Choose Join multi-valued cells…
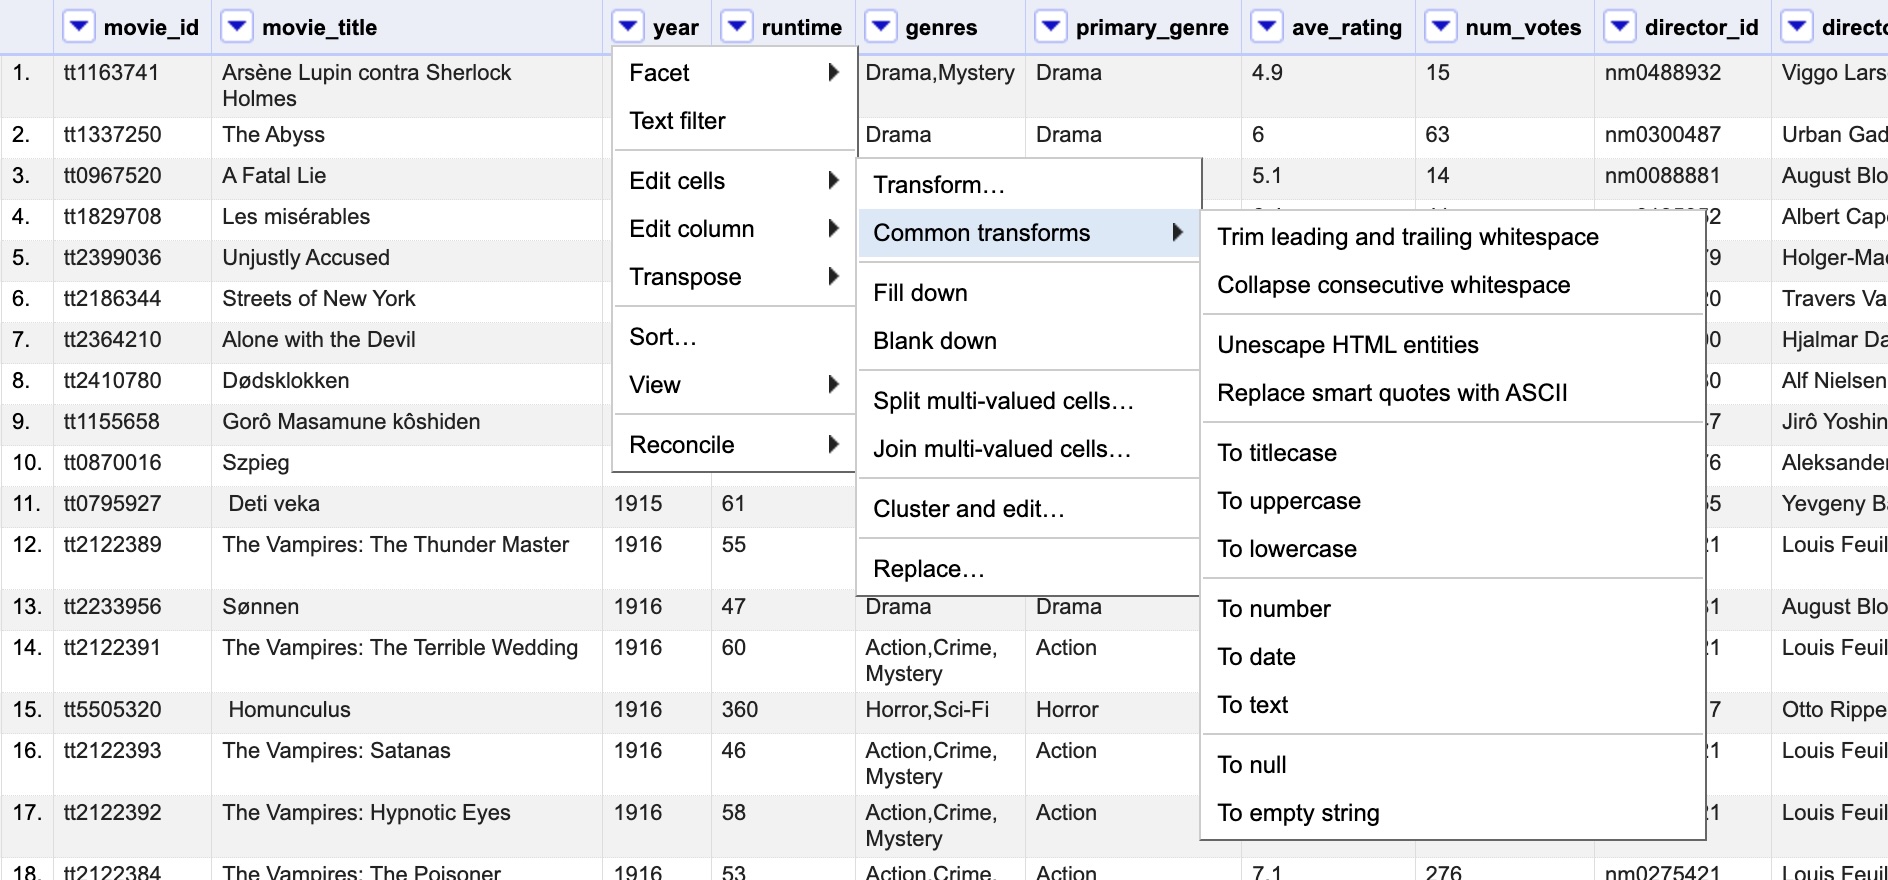1888x880 pixels. [x=1029, y=449]
